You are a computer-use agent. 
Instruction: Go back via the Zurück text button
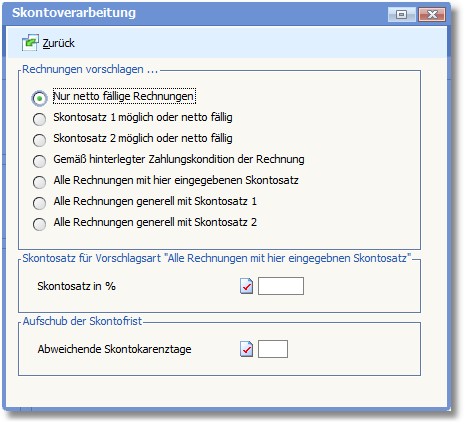click(x=58, y=43)
